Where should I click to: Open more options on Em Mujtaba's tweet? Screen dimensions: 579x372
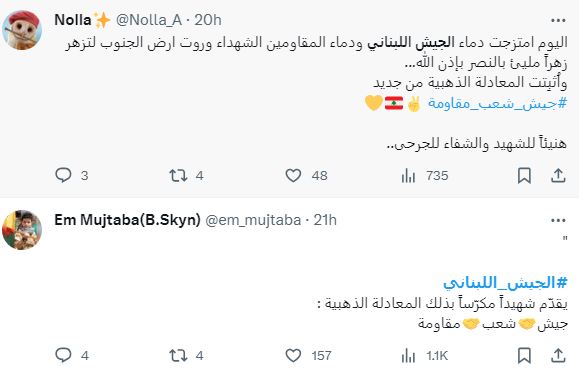pyautogui.click(x=558, y=221)
